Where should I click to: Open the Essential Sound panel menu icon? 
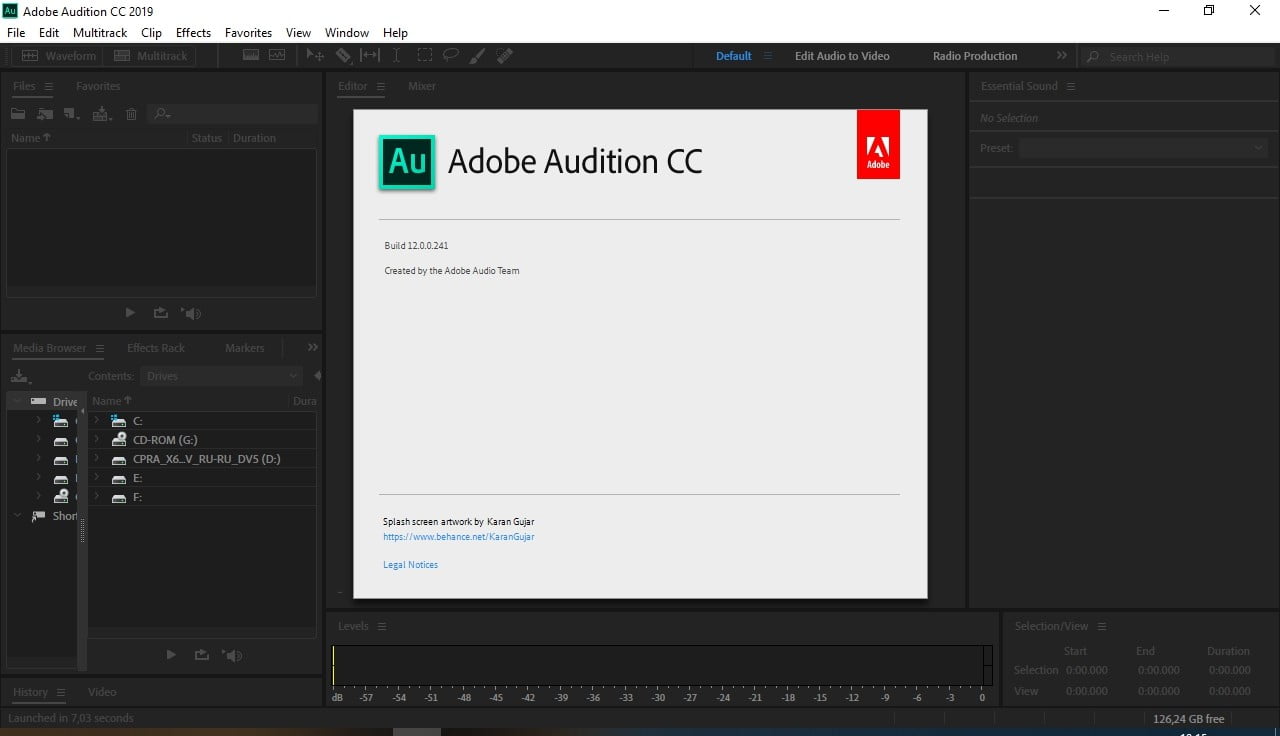[x=1071, y=87]
